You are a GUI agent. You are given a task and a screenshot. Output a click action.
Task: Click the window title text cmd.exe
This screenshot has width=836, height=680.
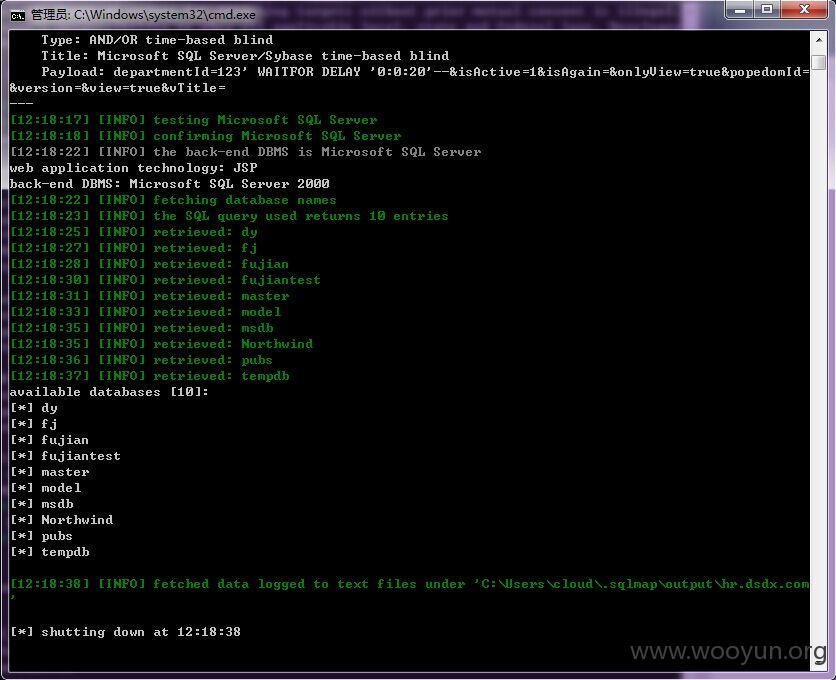143,15
